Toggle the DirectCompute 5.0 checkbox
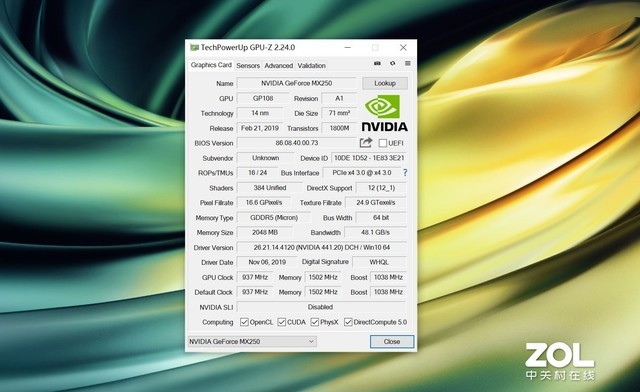Screen dimensions: 640x392 pyautogui.click(x=348, y=322)
